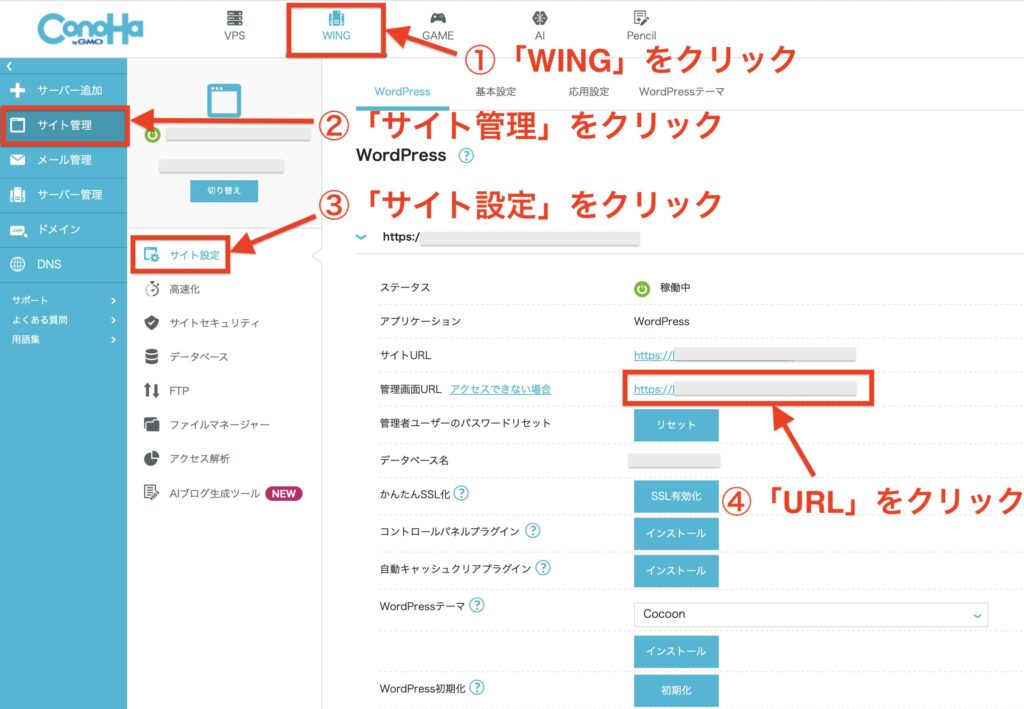This screenshot has height=709, width=1024.
Task: Switch to the 基本設定 tab
Action: coord(495,92)
